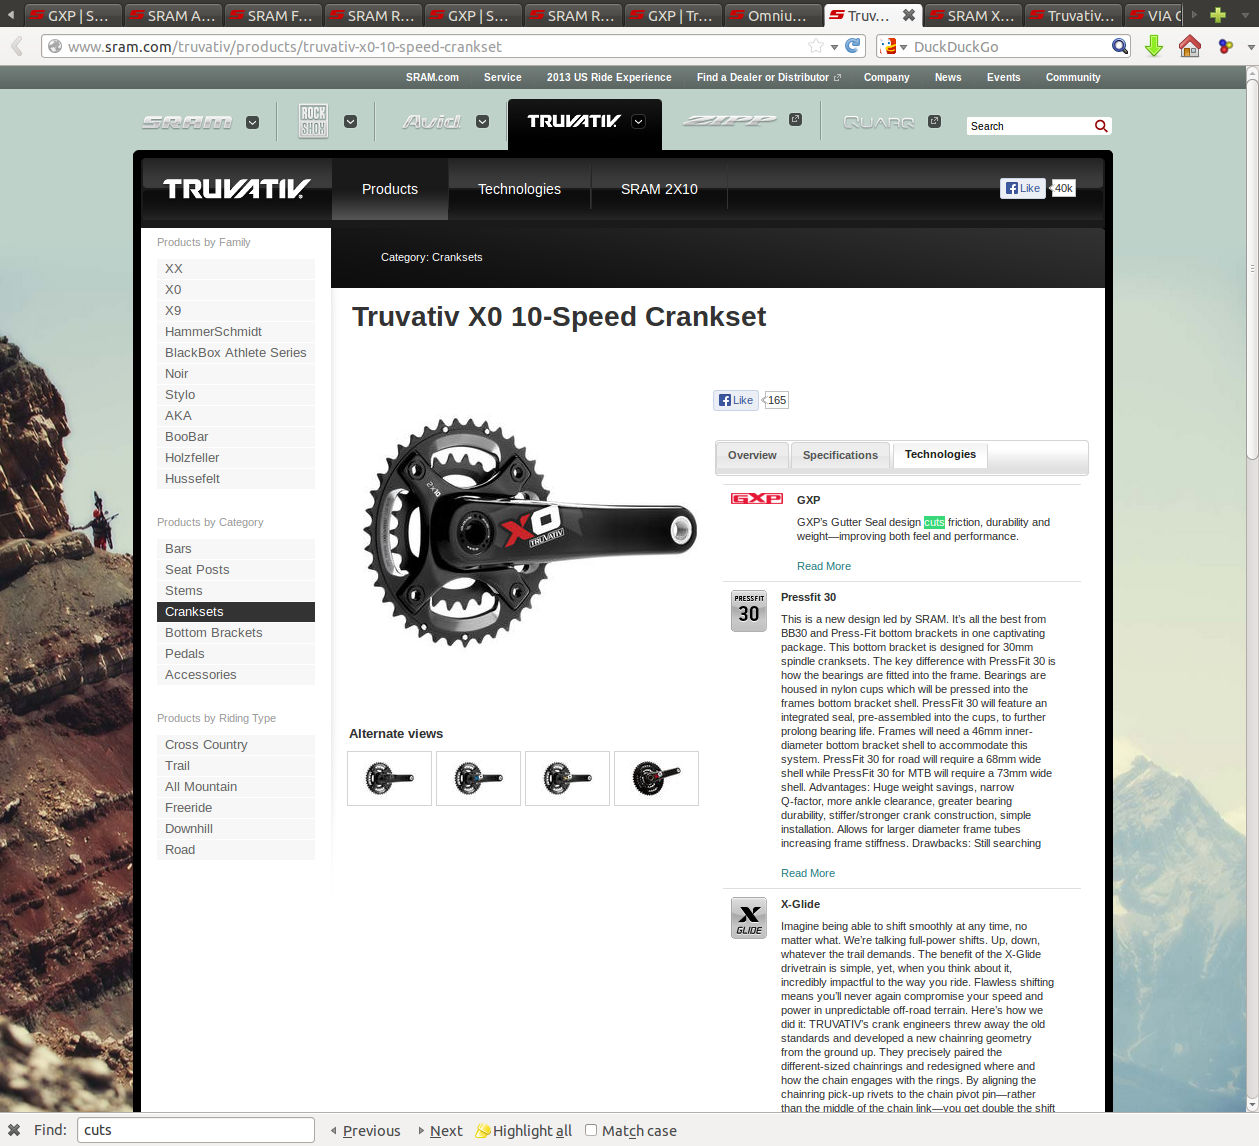The image size is (1259, 1146).
Task: Open the RockShox brand logo
Action: click(x=314, y=121)
